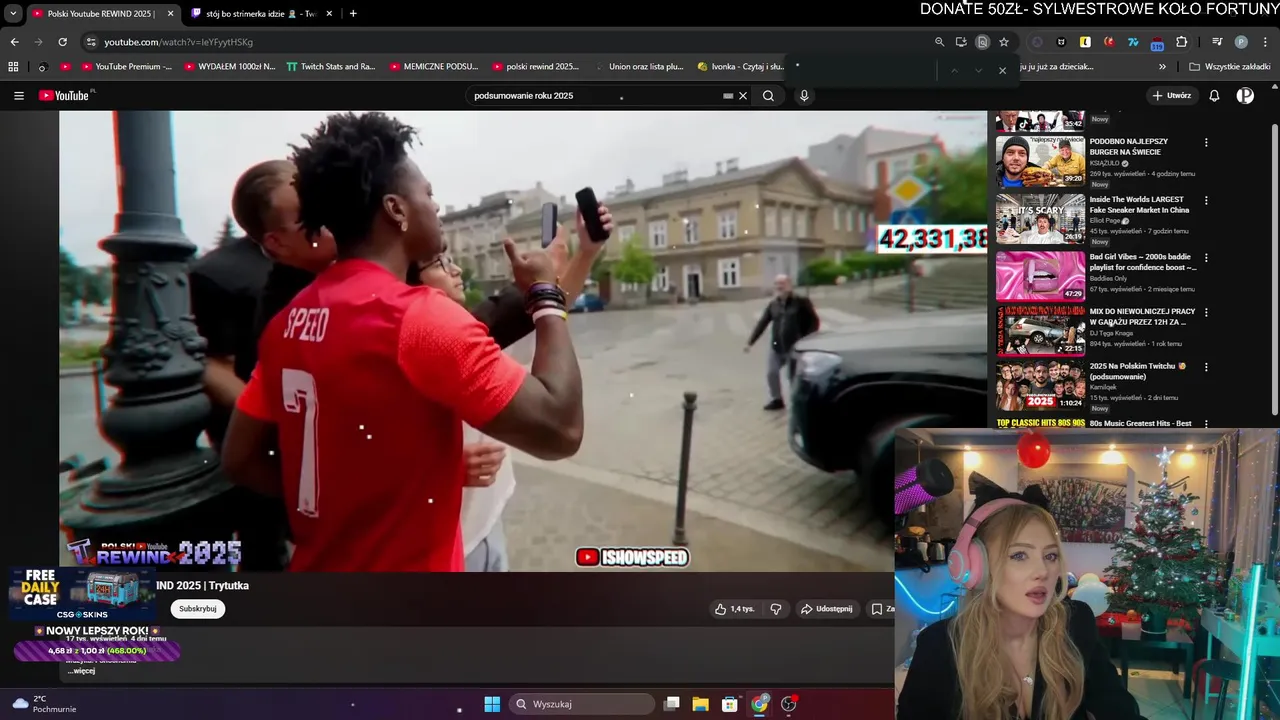Open the Task View taskbar icon

(x=672, y=704)
